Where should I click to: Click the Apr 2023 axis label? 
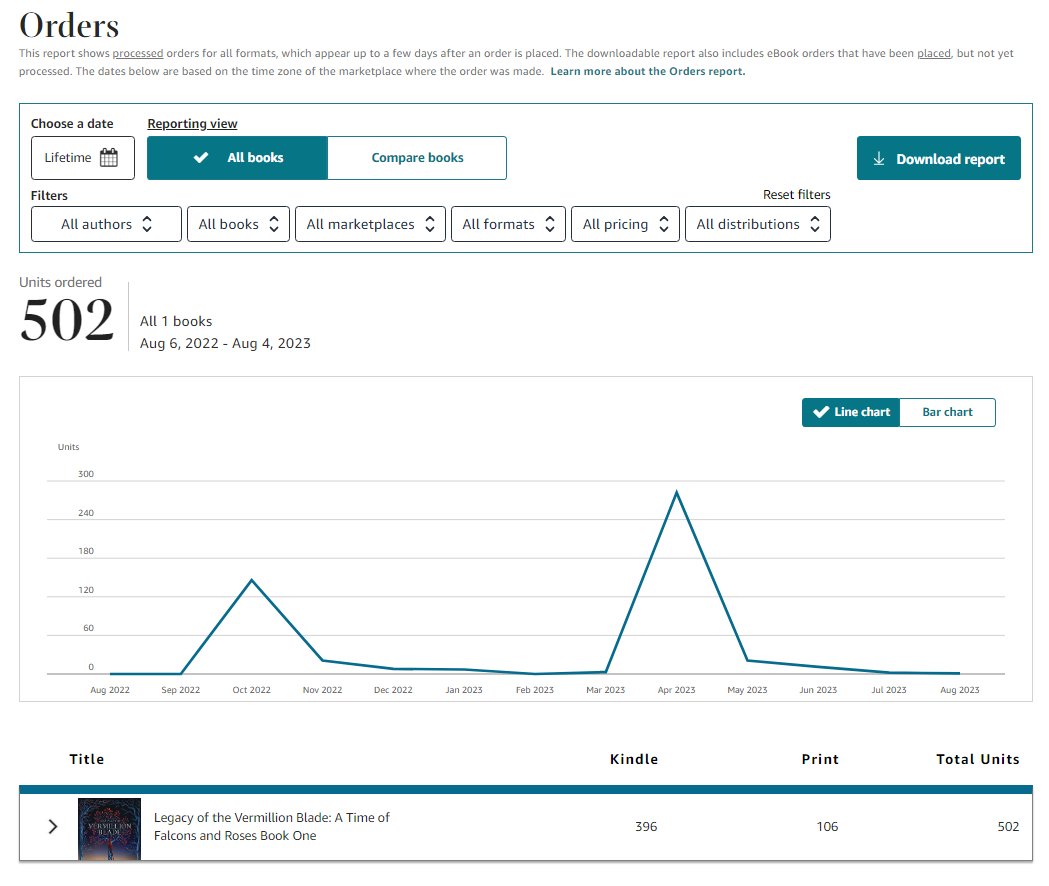pyautogui.click(x=676, y=690)
